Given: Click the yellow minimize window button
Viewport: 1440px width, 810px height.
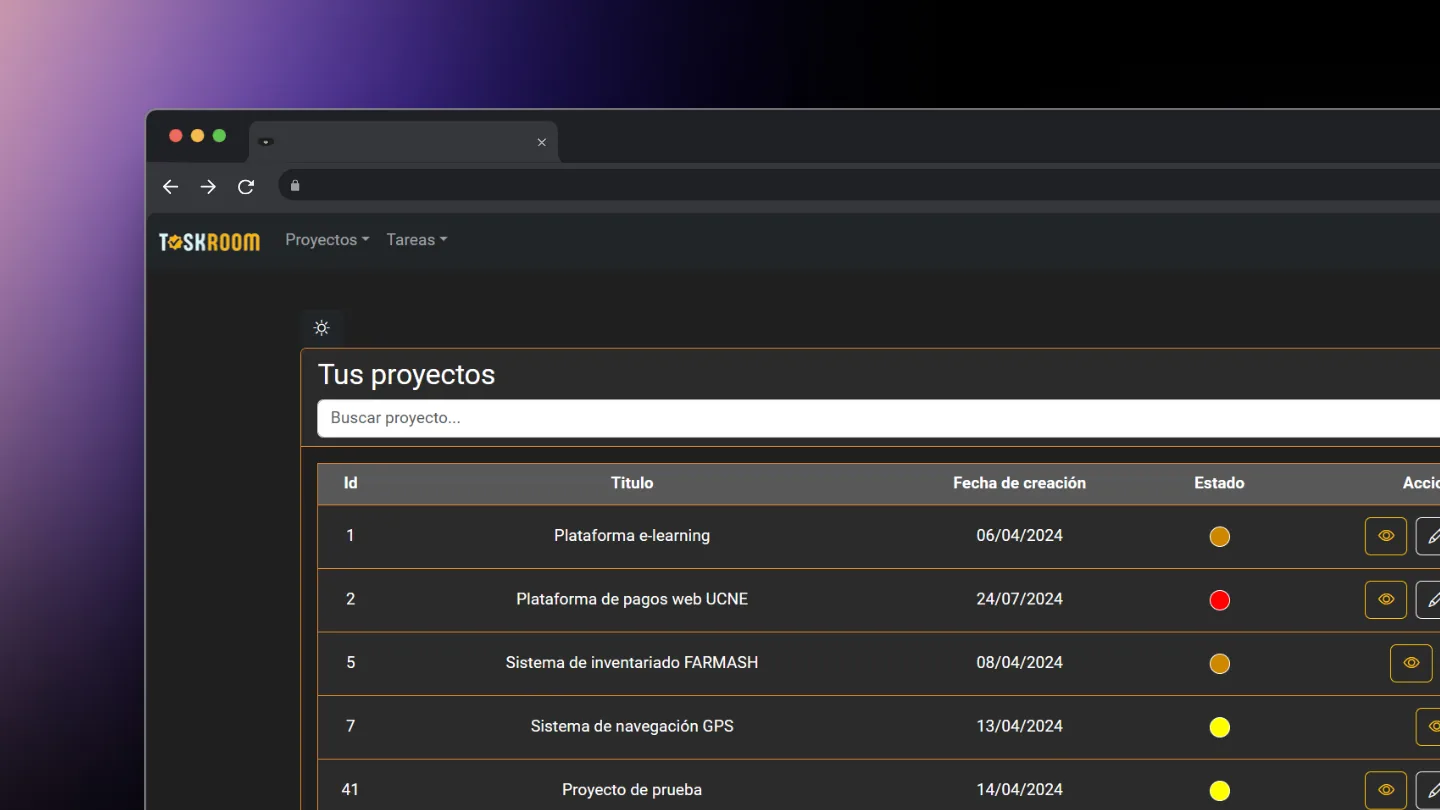Looking at the screenshot, I should (198, 136).
